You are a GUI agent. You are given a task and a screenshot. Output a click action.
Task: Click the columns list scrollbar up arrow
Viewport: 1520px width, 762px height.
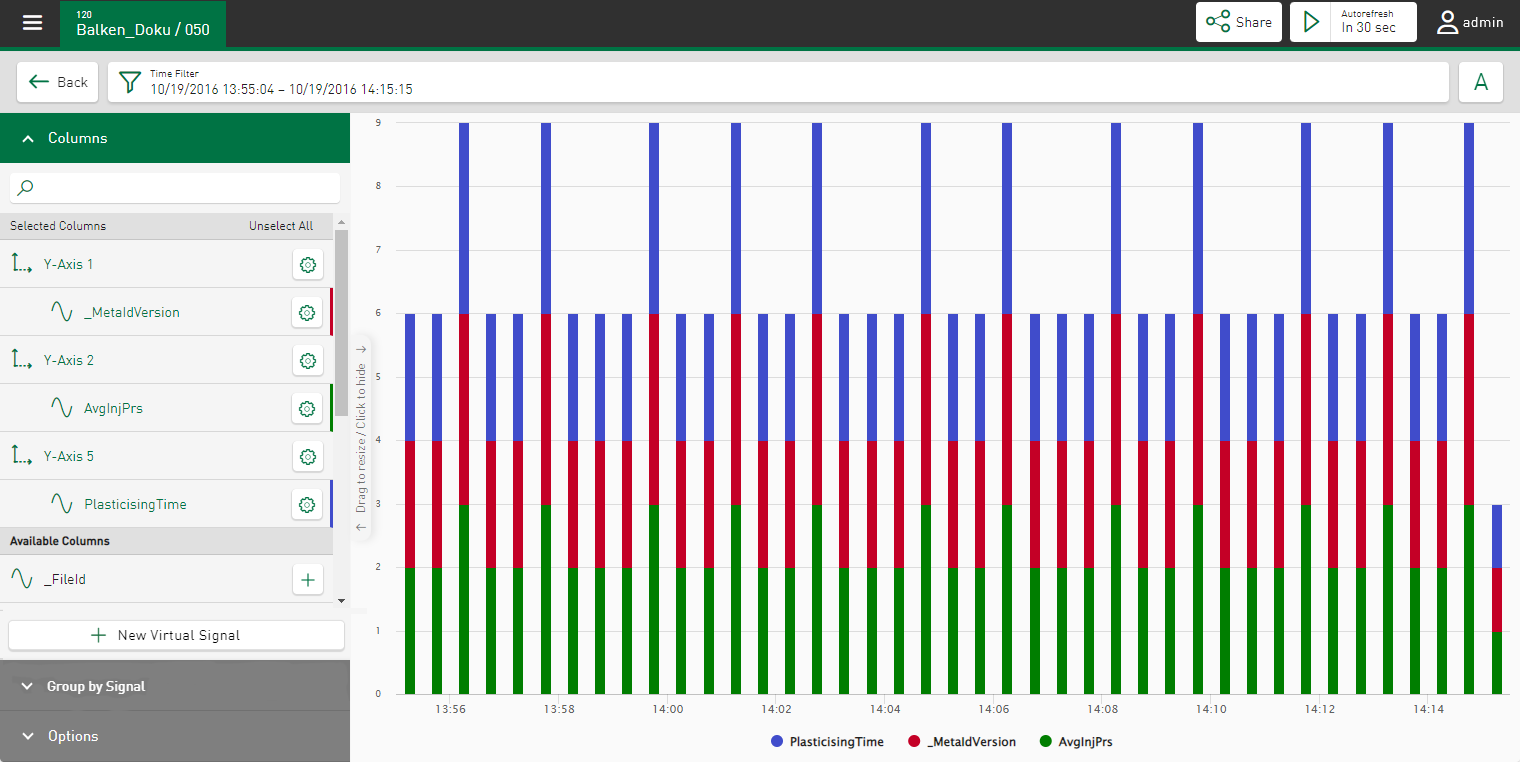pyautogui.click(x=341, y=222)
